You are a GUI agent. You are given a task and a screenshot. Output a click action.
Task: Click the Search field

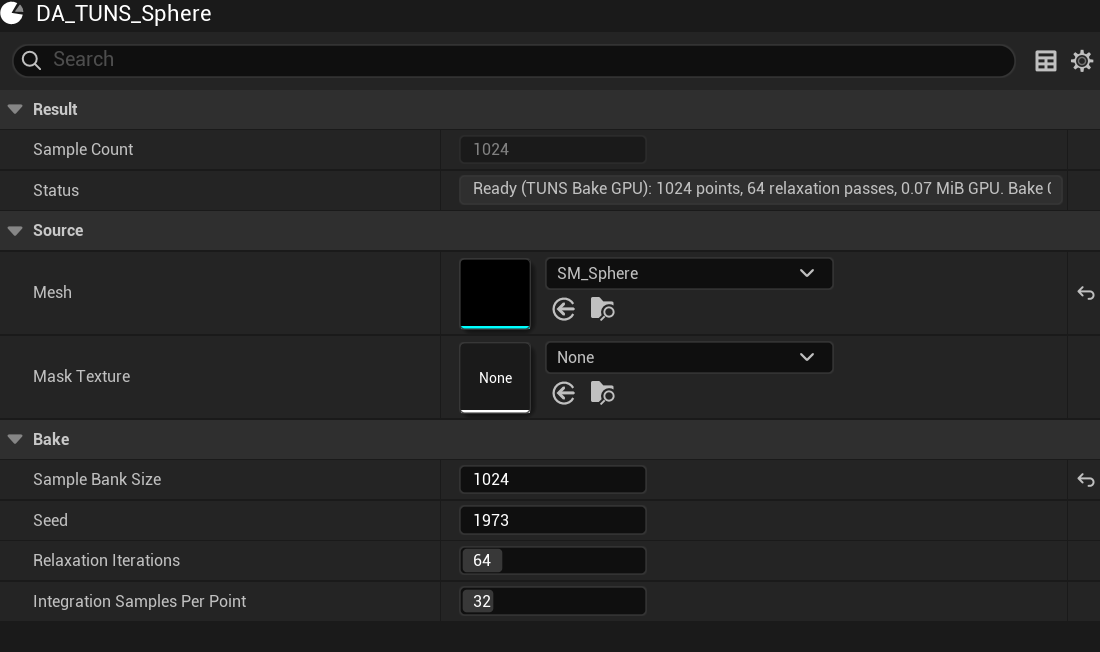pyautogui.click(x=514, y=60)
